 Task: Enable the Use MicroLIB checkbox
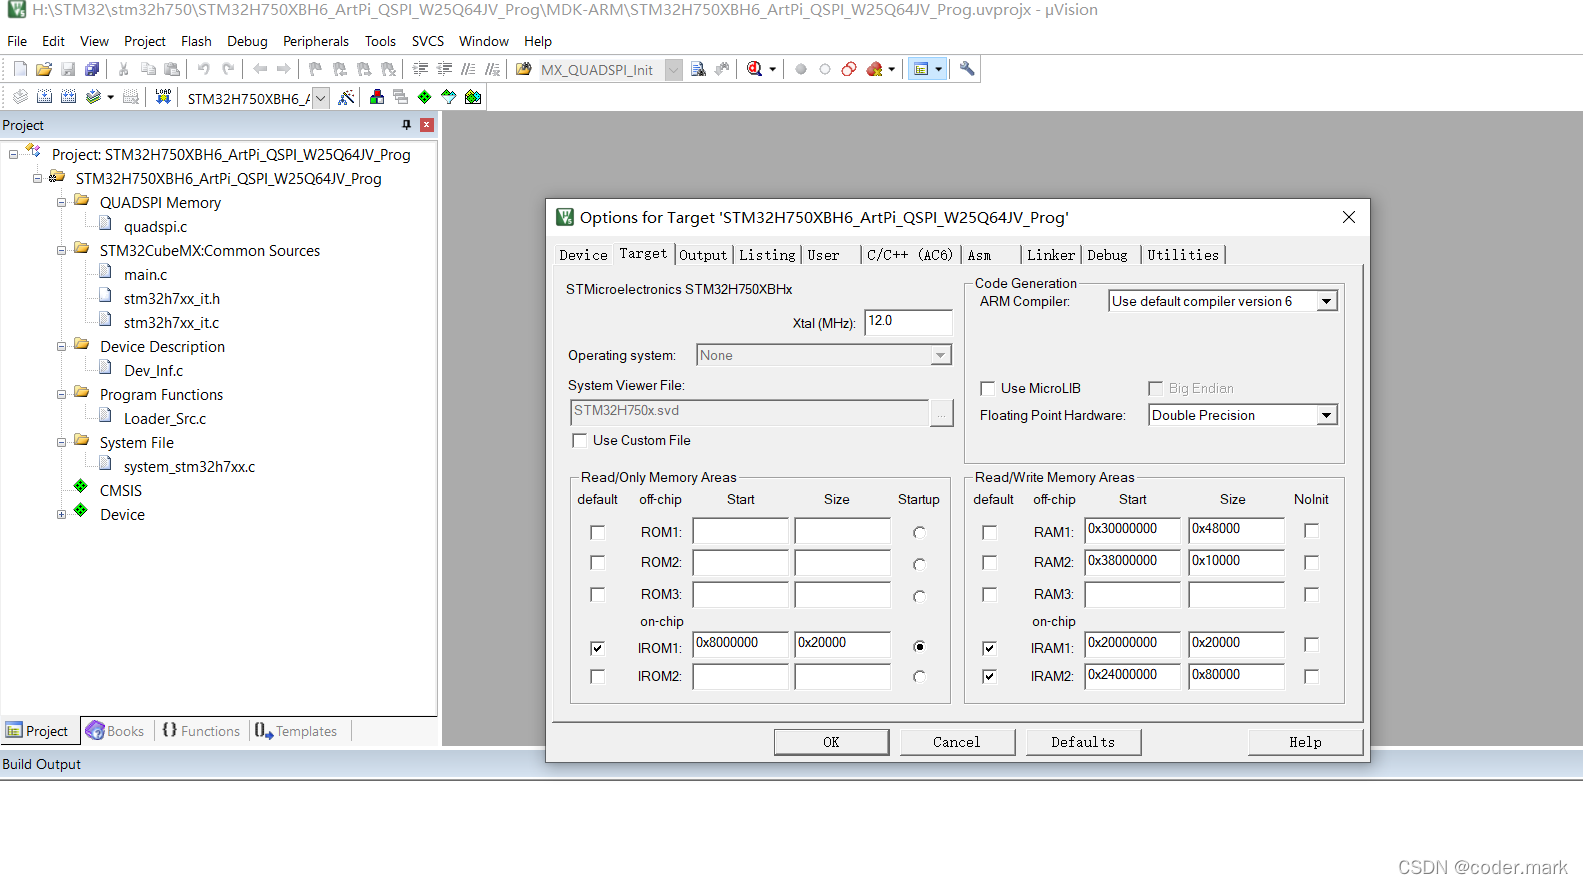[988, 388]
